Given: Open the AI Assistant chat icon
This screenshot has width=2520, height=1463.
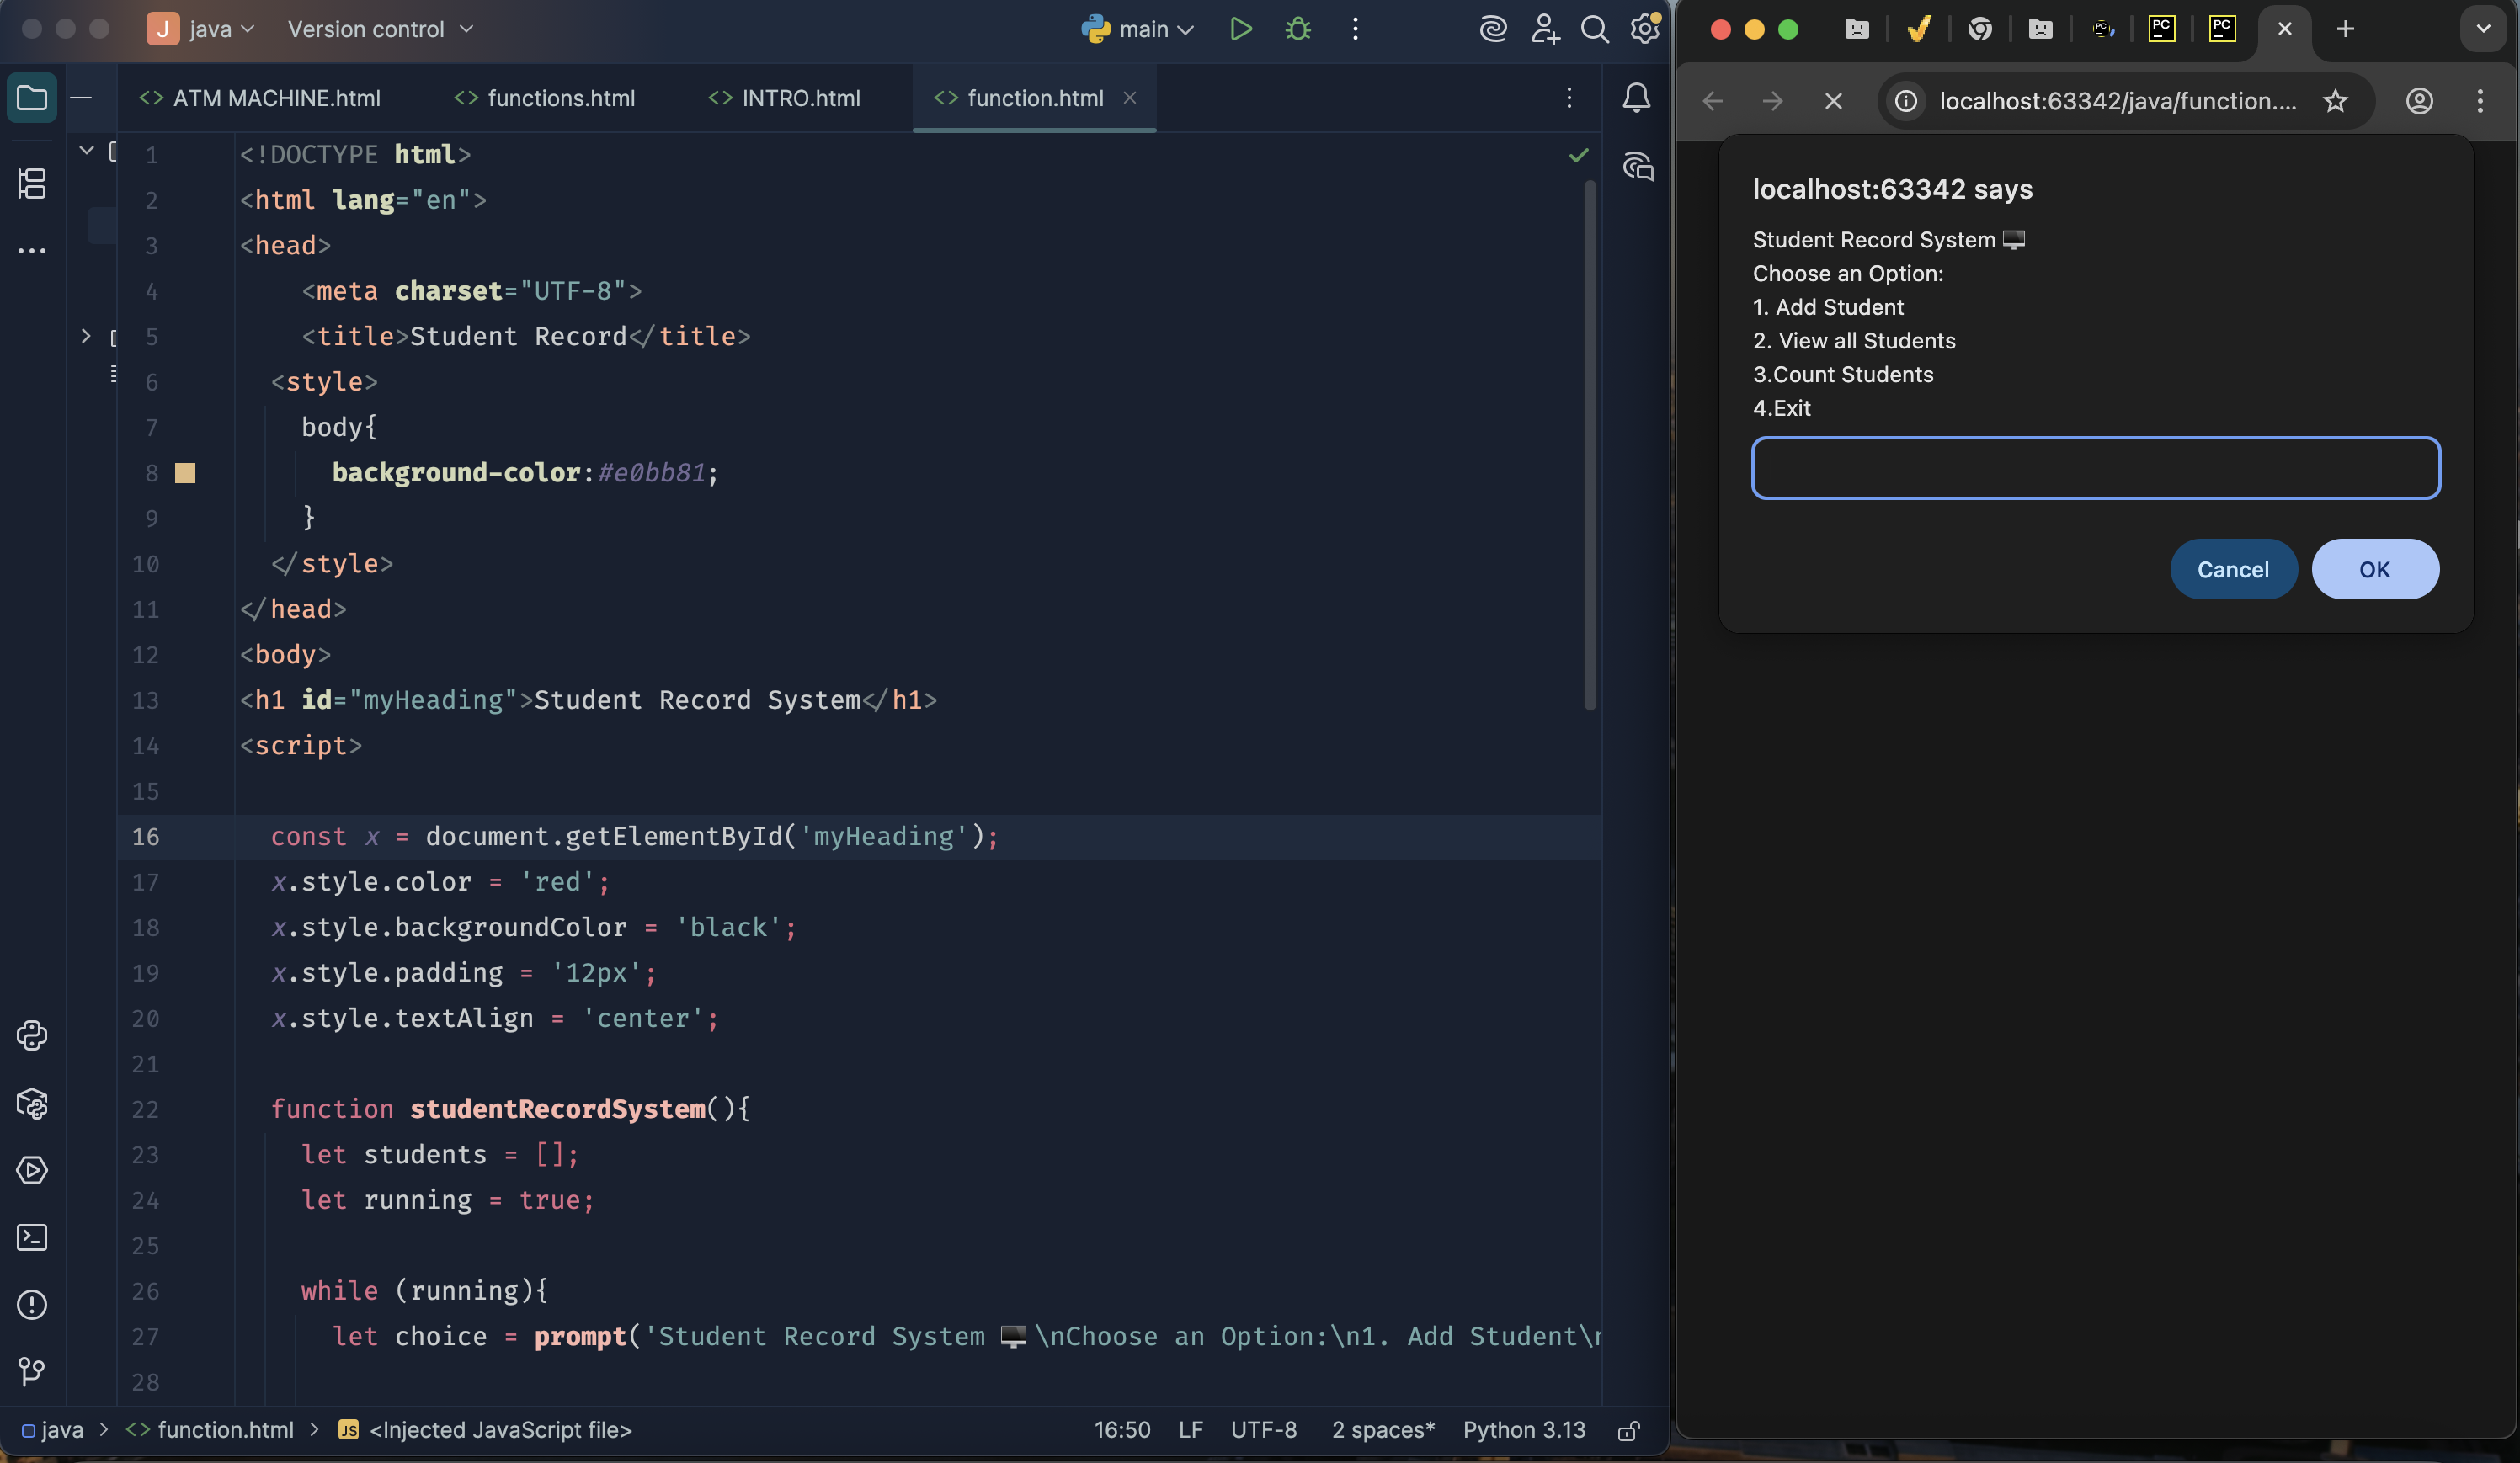Looking at the screenshot, I should point(1638,166).
